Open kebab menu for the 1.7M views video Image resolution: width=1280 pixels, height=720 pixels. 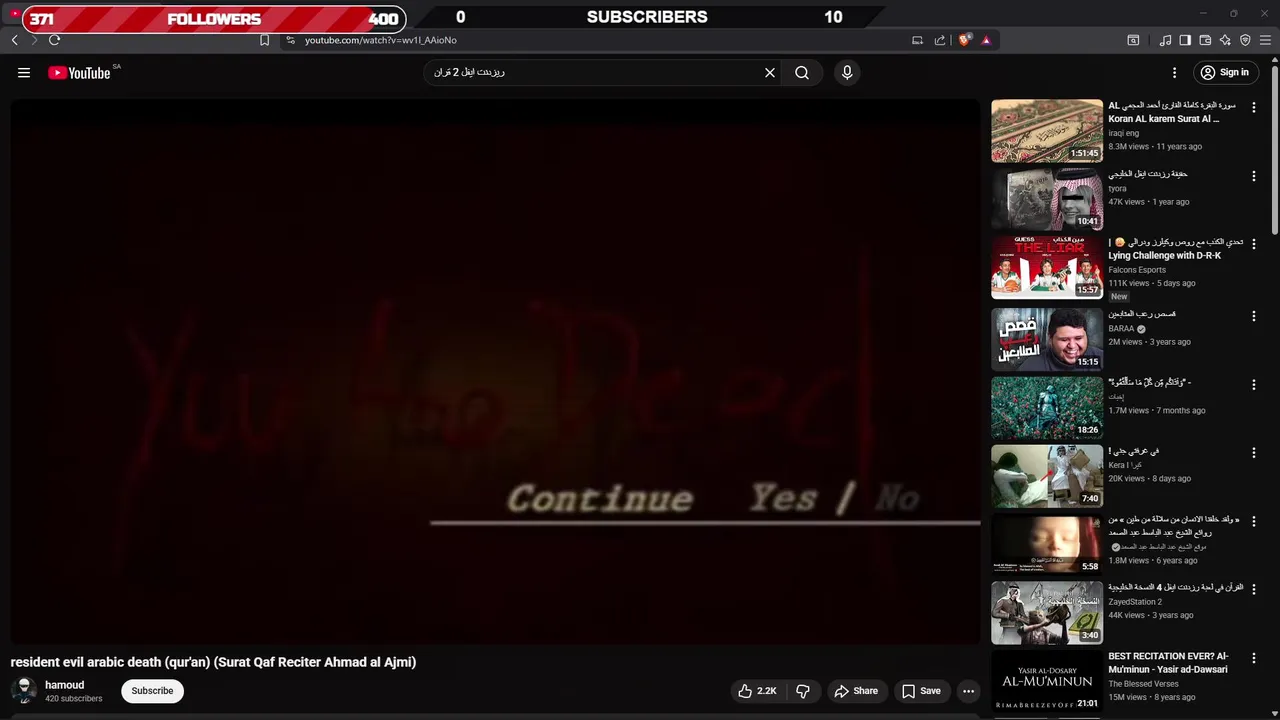tap(1253, 384)
